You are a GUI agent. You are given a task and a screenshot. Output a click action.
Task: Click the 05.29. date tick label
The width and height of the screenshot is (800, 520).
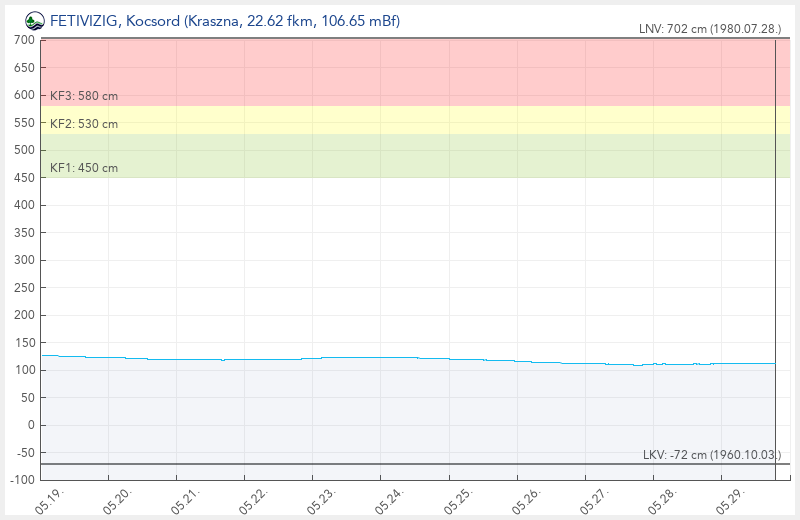pos(730,501)
